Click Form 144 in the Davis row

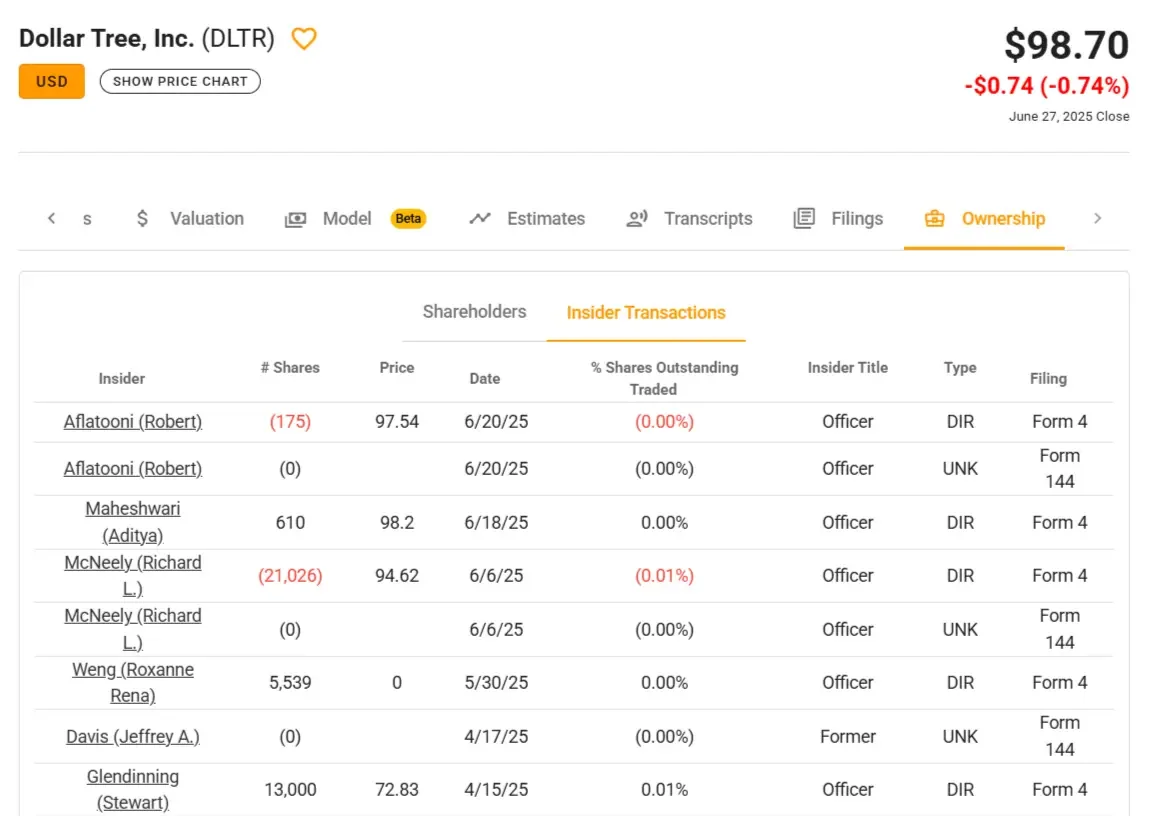click(1059, 736)
